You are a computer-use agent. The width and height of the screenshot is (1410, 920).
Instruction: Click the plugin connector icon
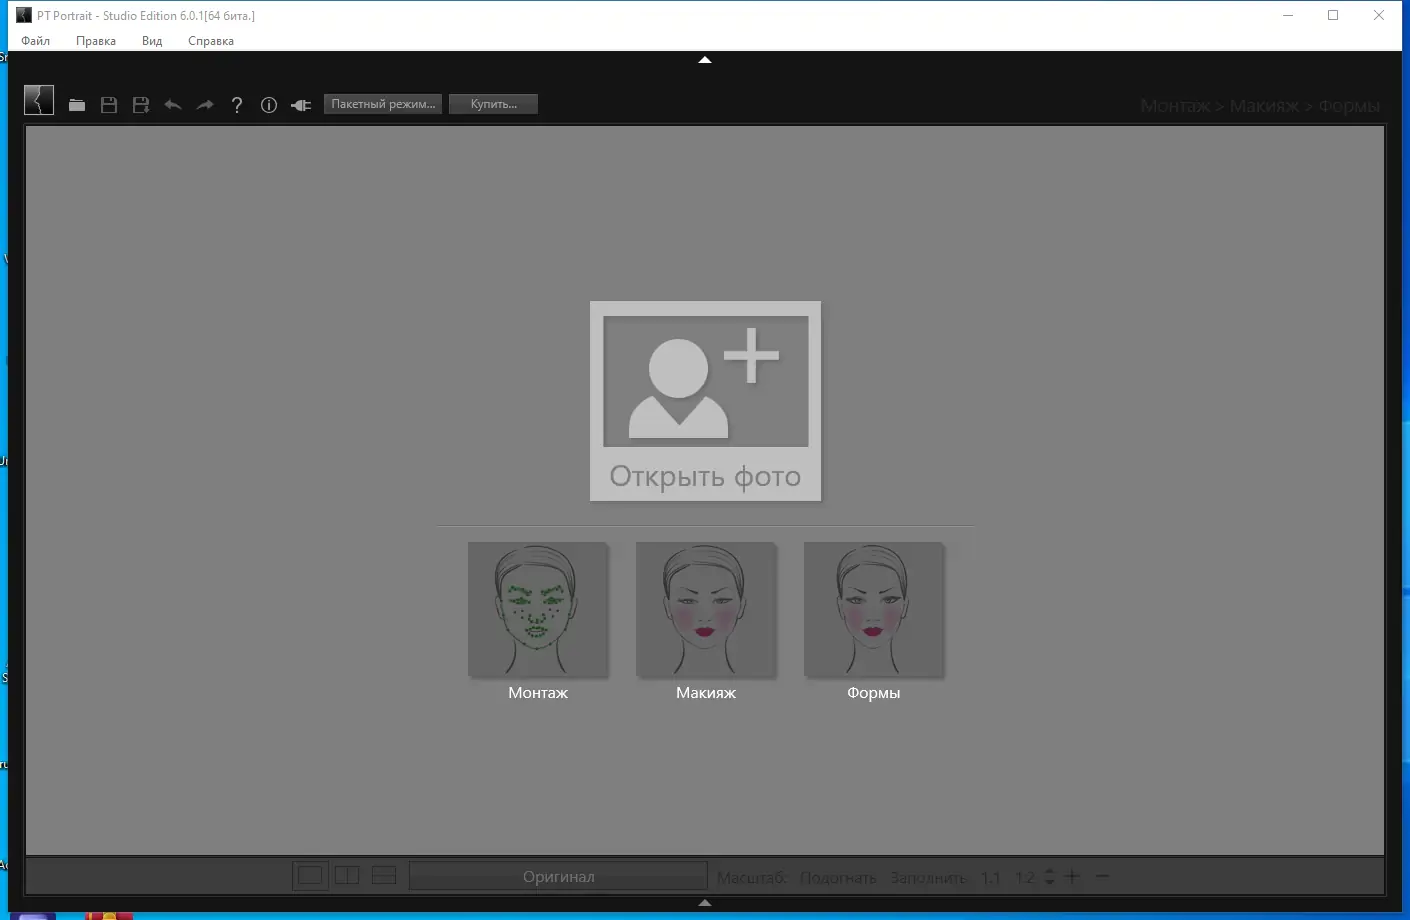point(301,105)
